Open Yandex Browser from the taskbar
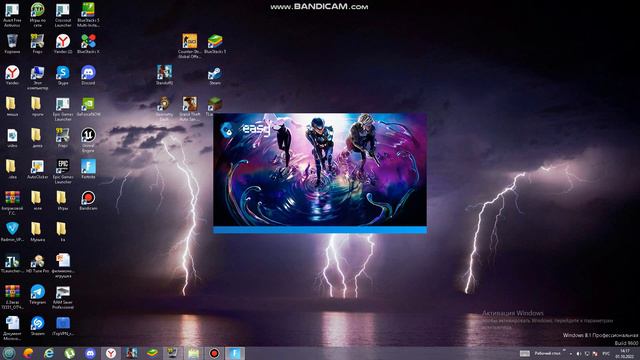 point(111,353)
